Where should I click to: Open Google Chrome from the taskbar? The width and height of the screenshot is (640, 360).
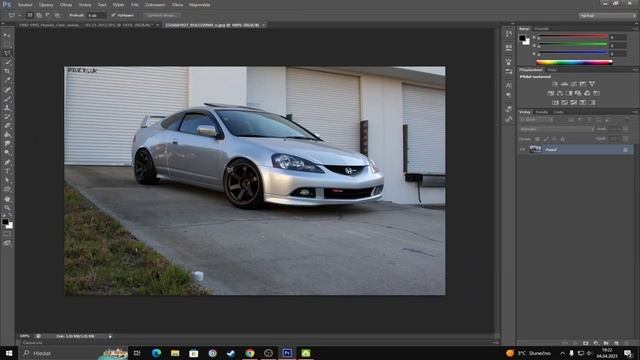tap(250, 353)
